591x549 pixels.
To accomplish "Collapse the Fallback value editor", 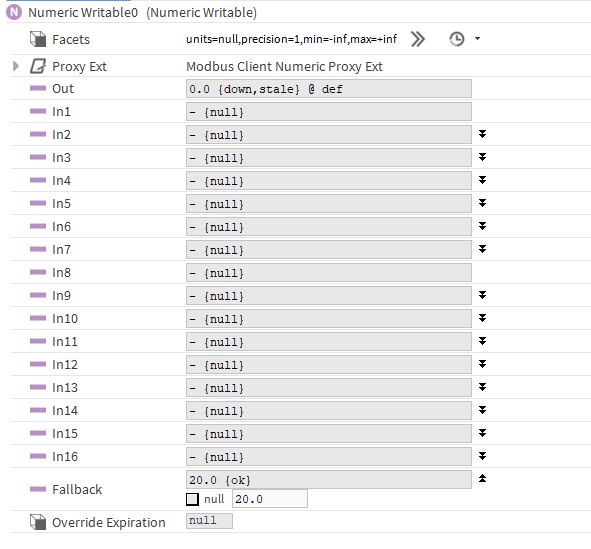I will pos(482,479).
